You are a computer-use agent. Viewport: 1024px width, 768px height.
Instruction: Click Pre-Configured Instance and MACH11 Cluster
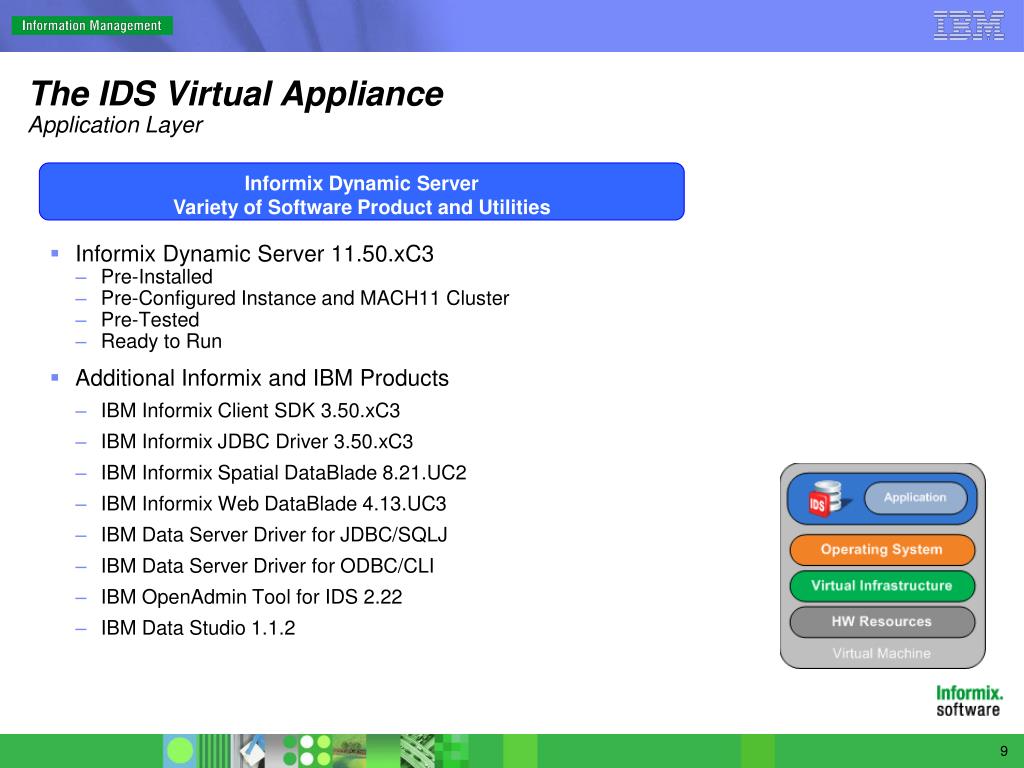(x=305, y=298)
